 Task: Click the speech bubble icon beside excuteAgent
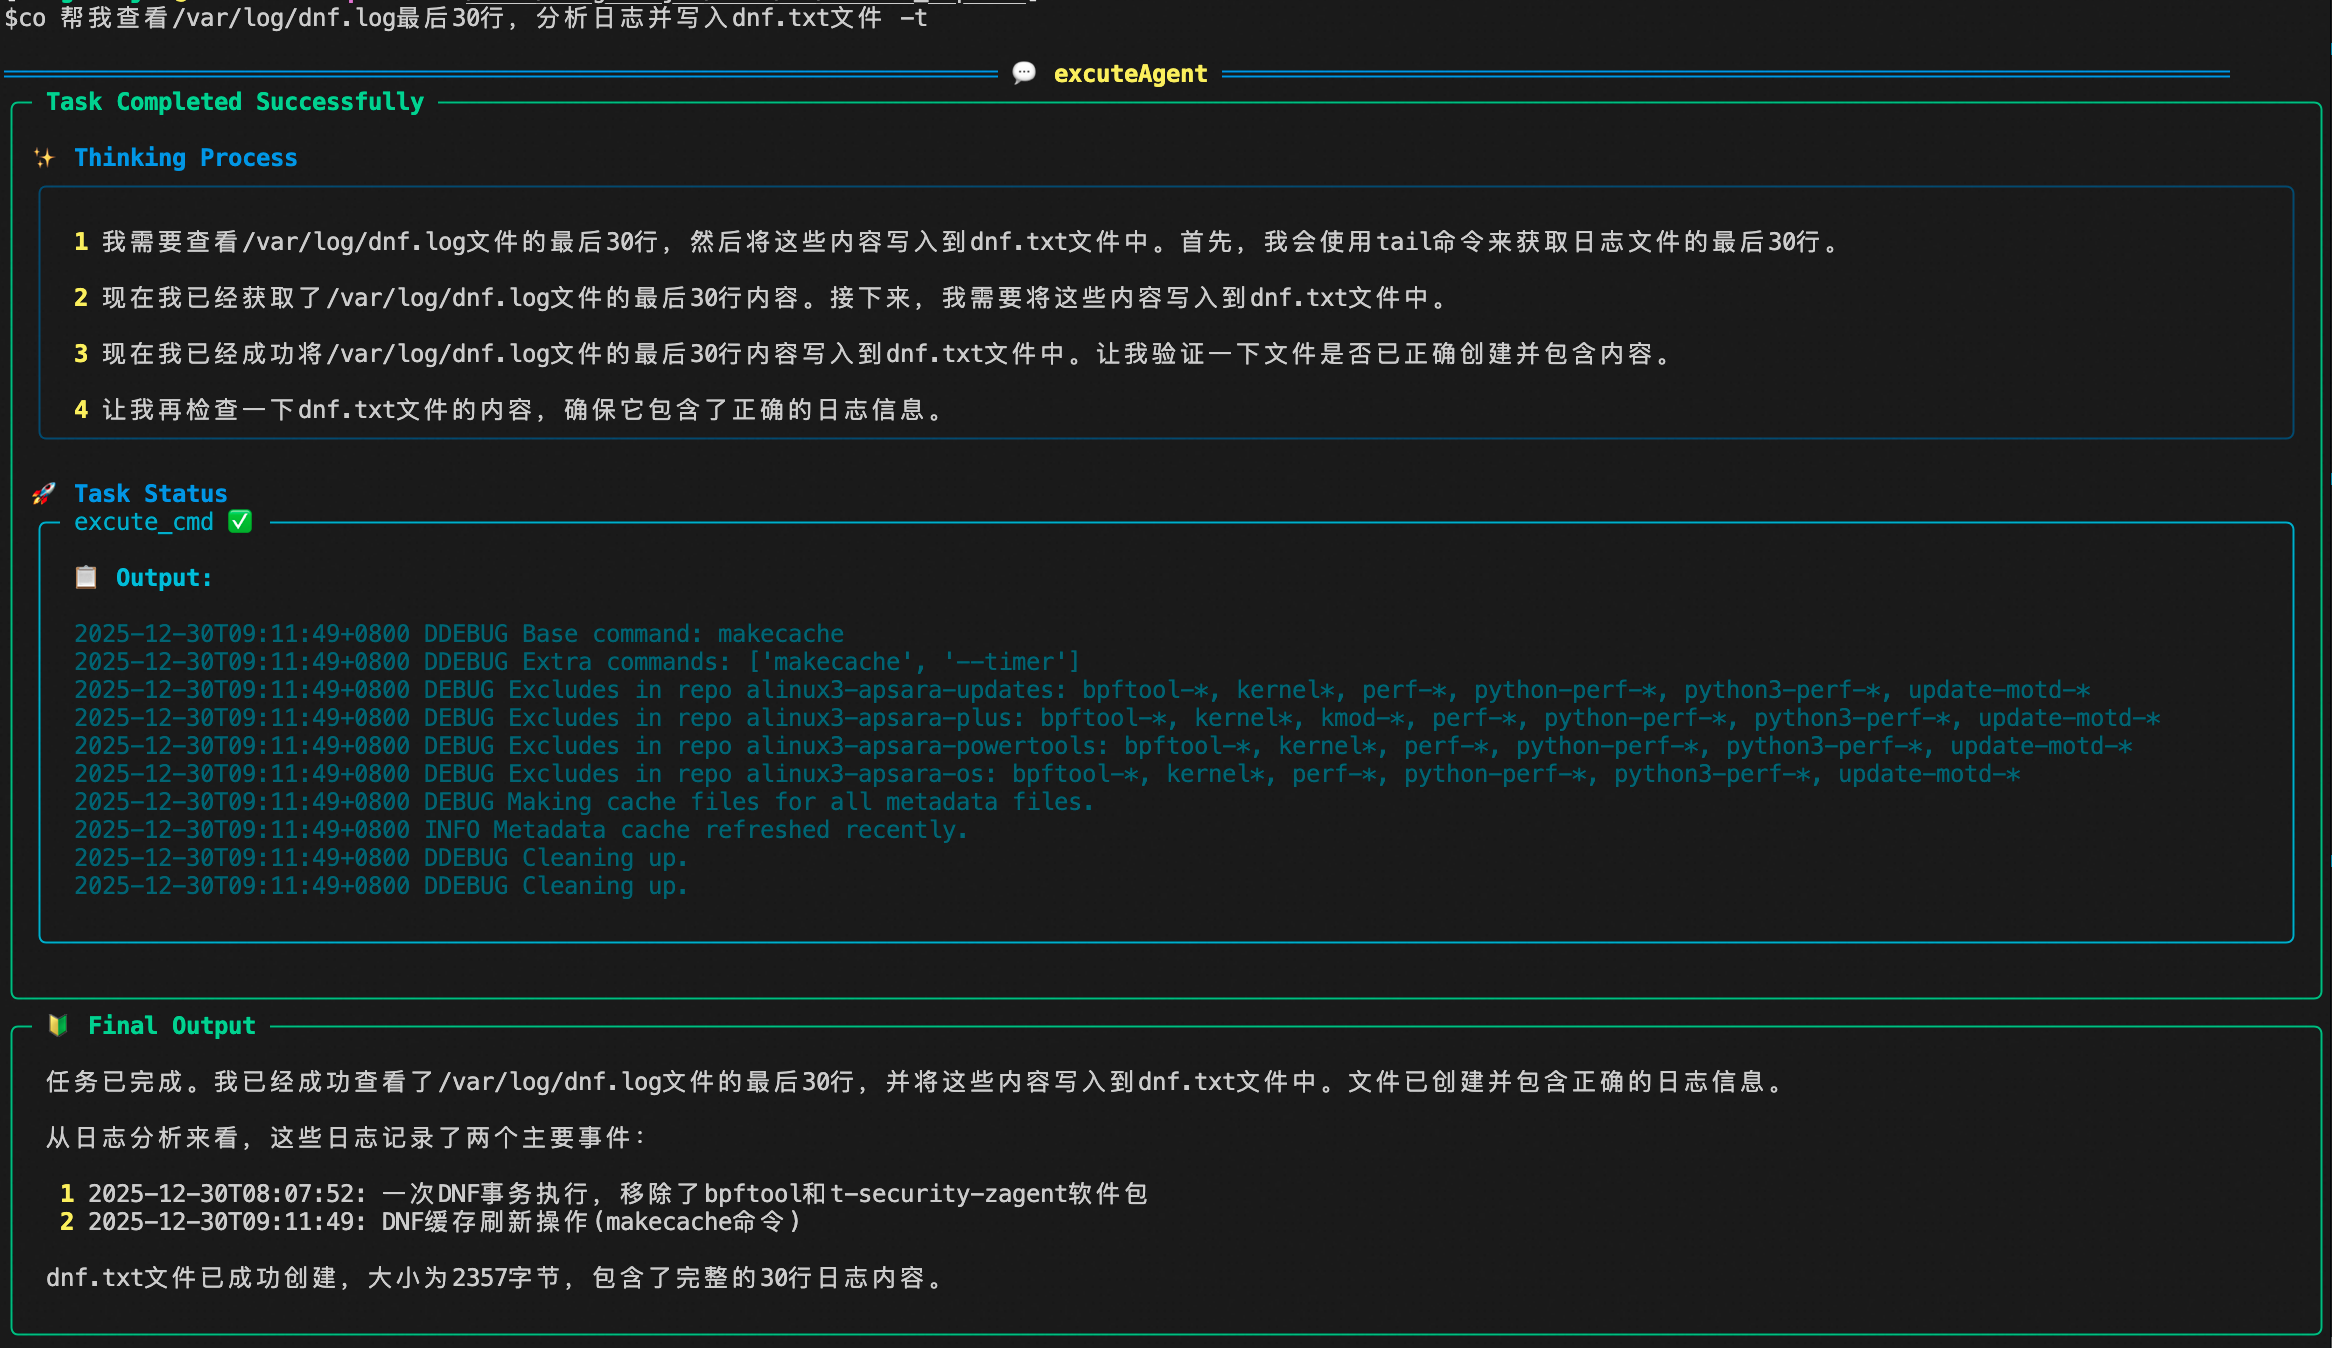[x=1024, y=73]
